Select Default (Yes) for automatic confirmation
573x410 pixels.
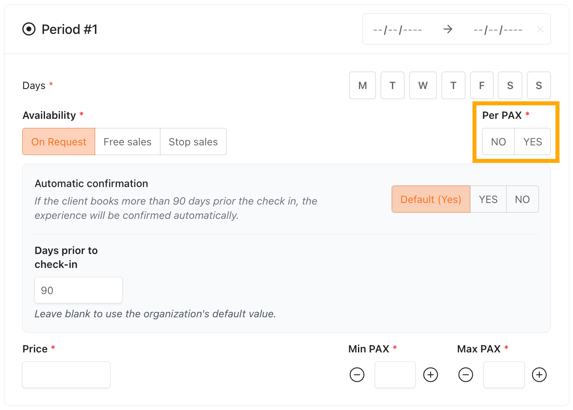(431, 199)
